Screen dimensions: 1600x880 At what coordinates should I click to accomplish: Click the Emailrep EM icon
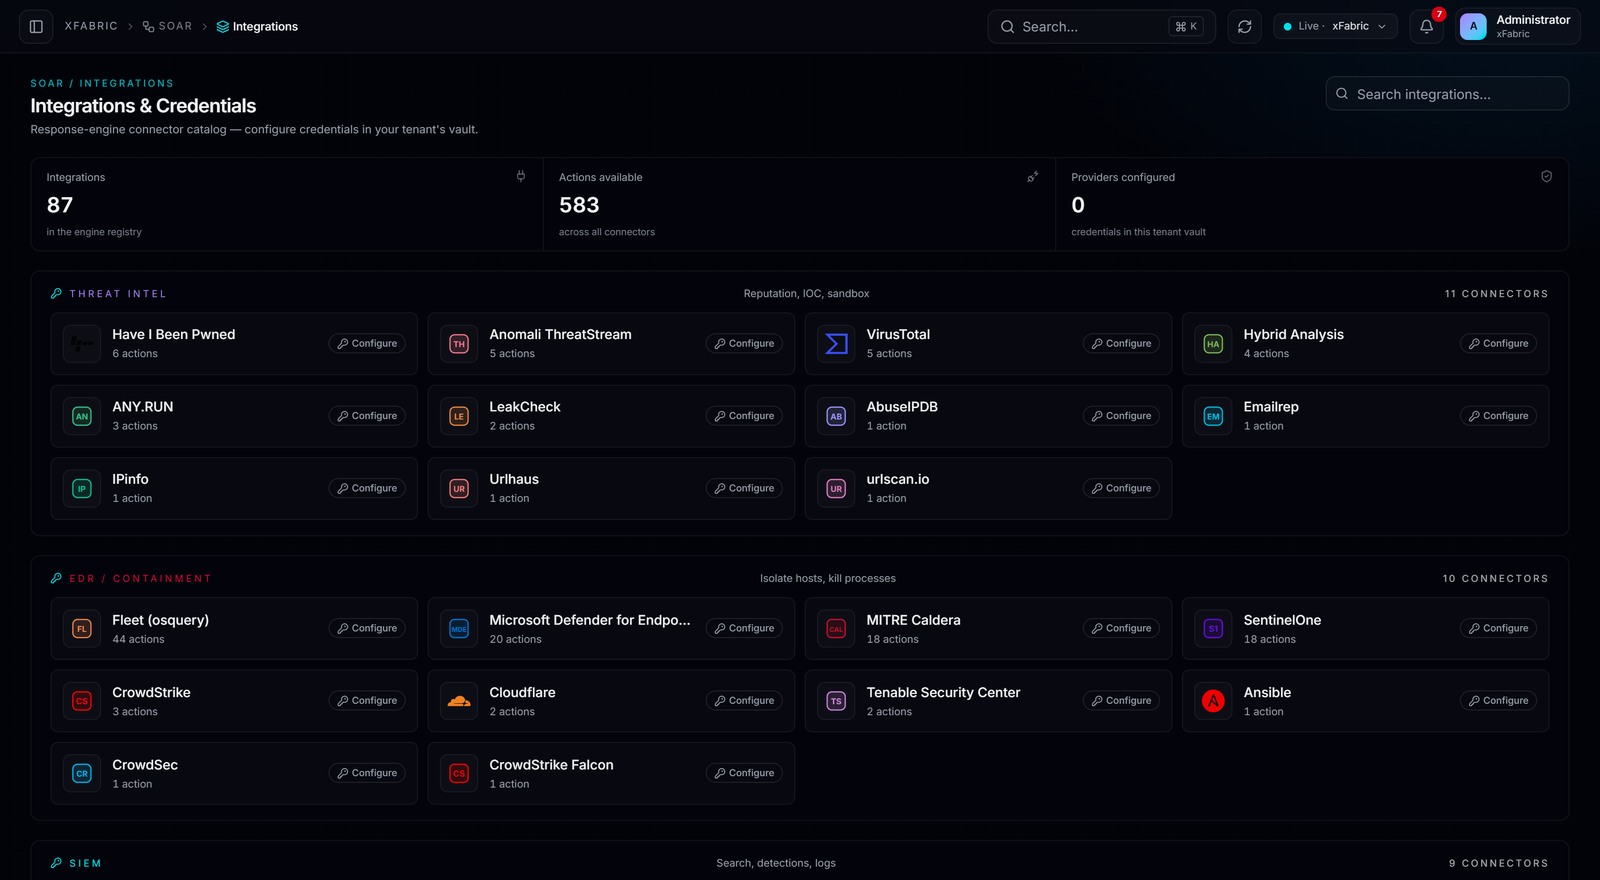[1213, 416]
